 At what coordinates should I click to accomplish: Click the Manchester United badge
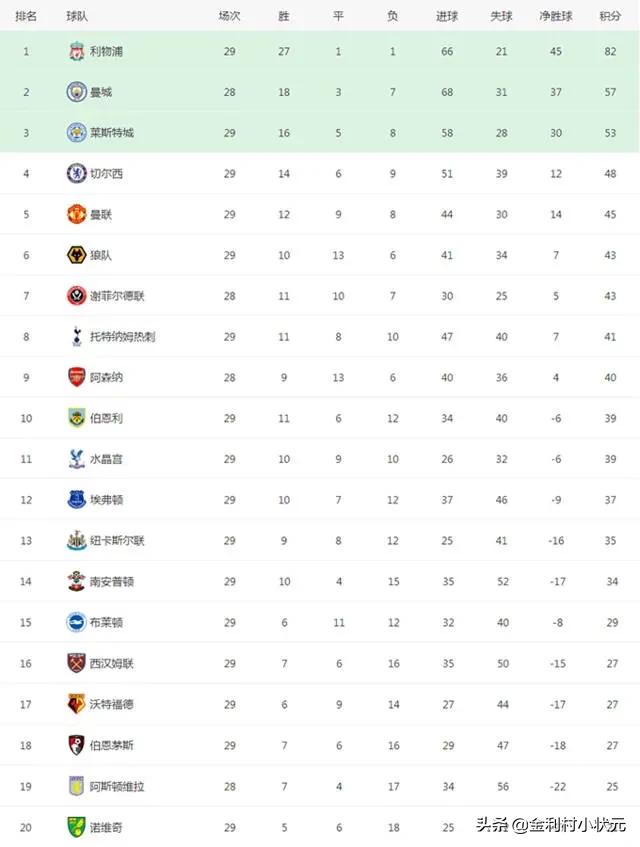pos(77,214)
